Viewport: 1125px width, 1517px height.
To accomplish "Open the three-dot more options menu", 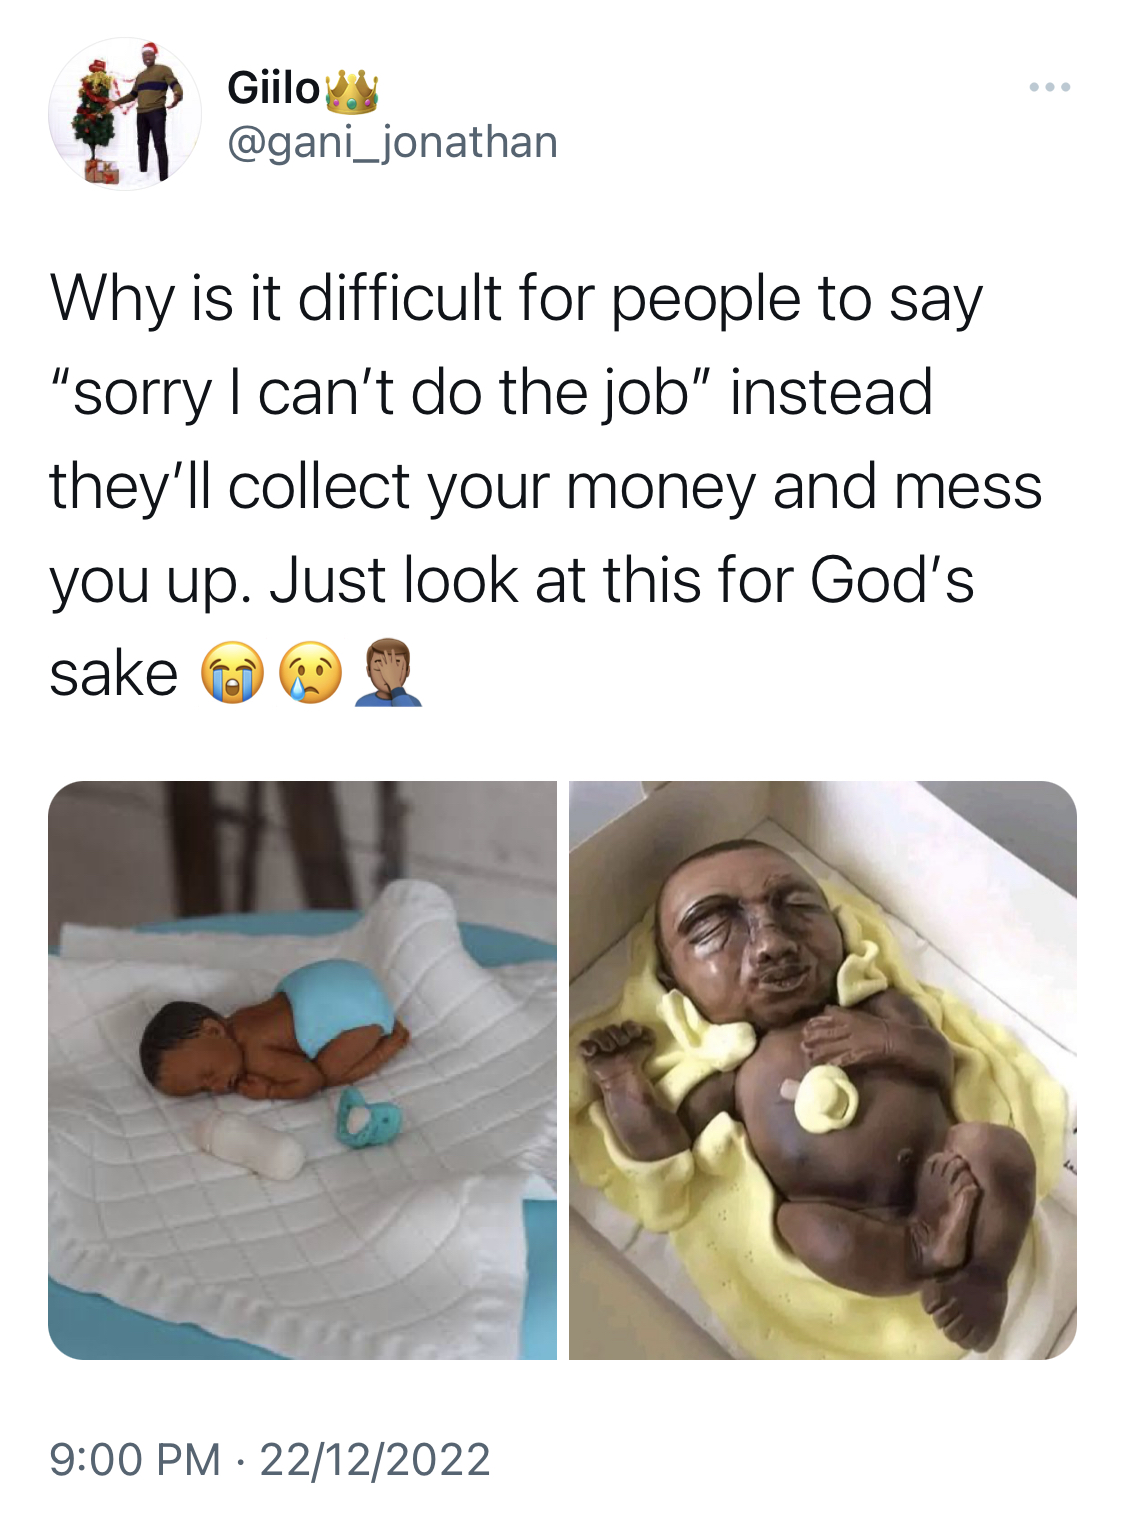I will [1050, 88].
